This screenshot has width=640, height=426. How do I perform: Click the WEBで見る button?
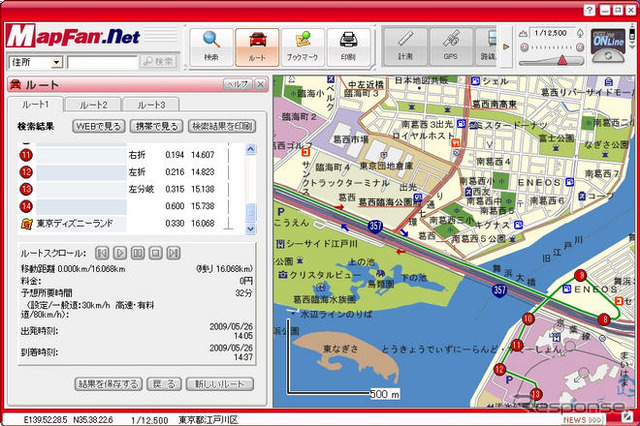[98, 126]
